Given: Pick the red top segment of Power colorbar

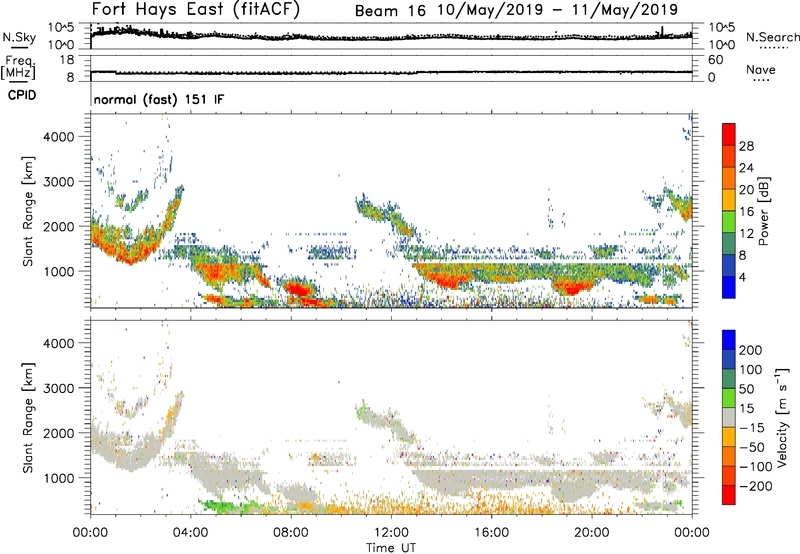Looking at the screenshot, I should pyautogui.click(x=729, y=135).
